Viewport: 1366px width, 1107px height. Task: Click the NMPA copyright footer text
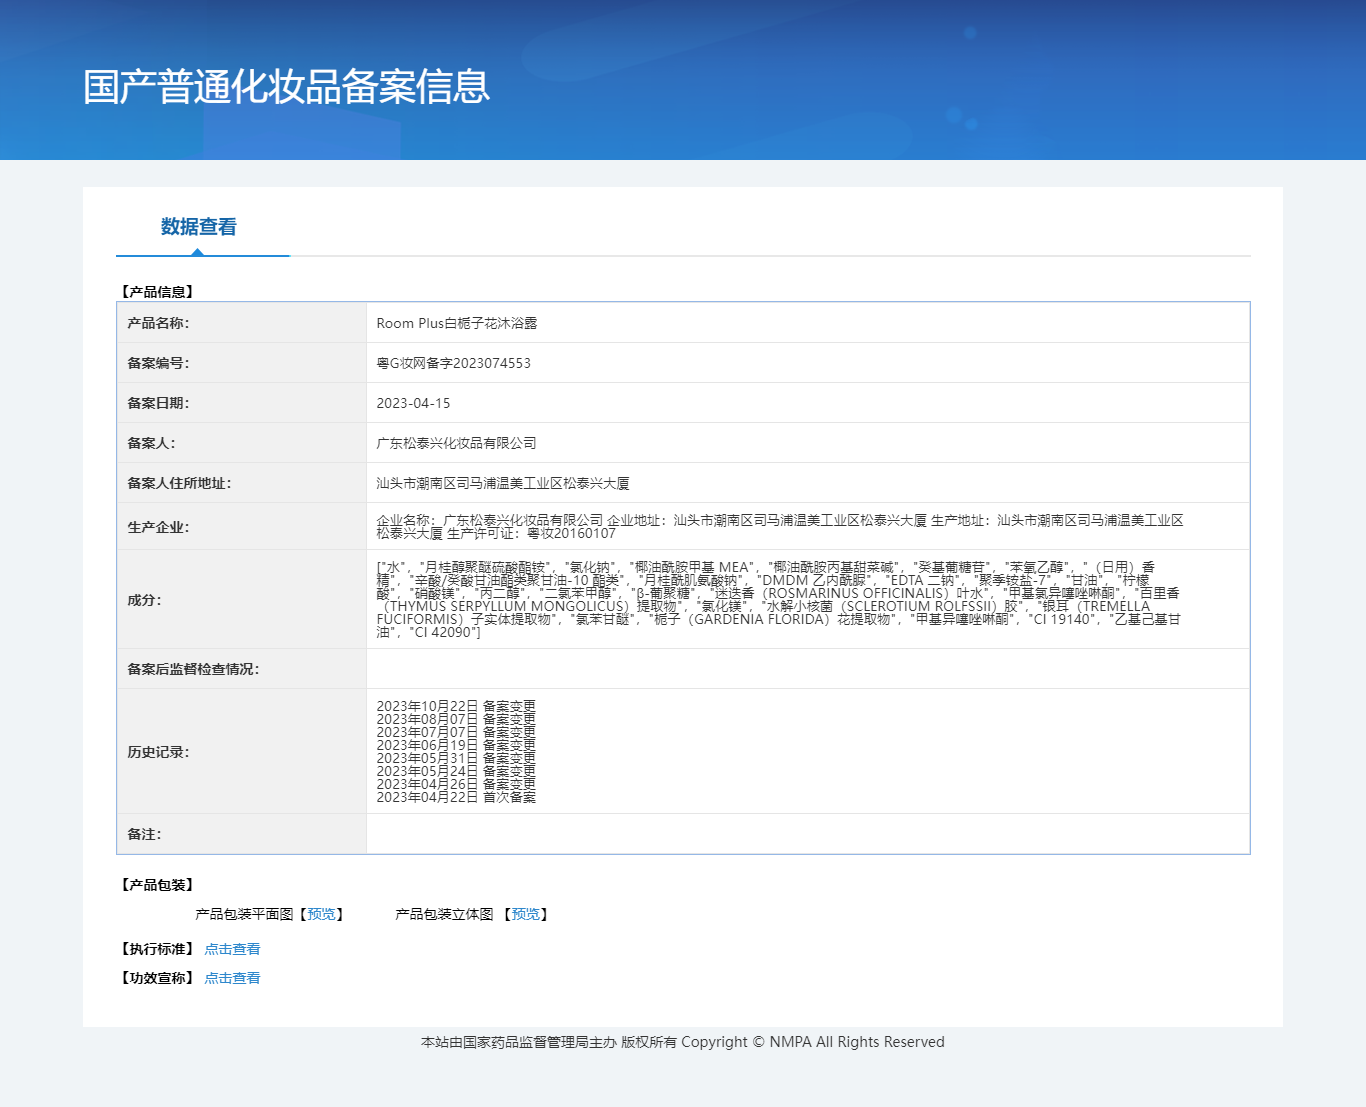point(682,1042)
